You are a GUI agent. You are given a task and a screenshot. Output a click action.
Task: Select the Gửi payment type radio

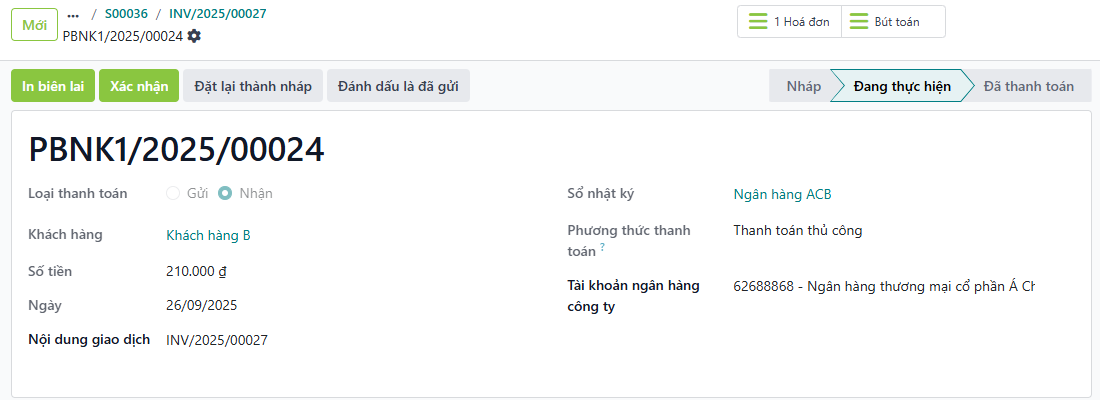tap(173, 193)
